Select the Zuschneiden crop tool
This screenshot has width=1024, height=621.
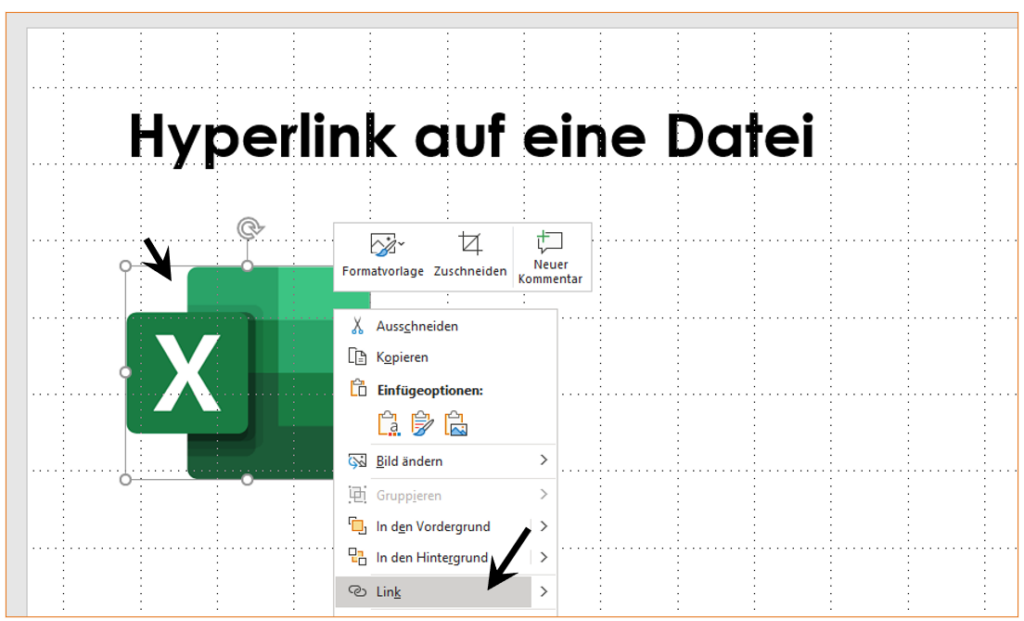tap(470, 255)
